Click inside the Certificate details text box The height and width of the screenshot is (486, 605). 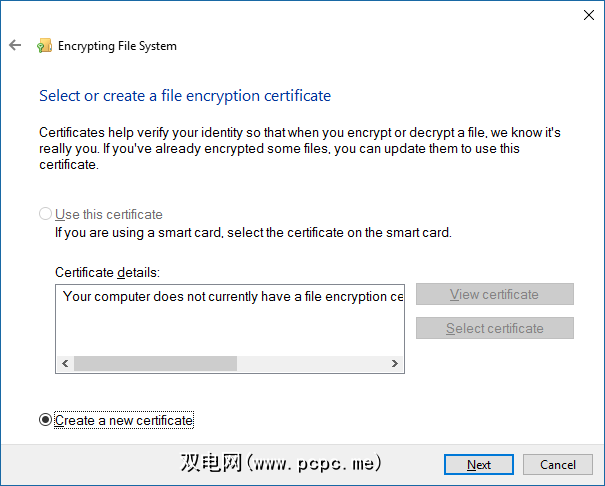[232, 322]
